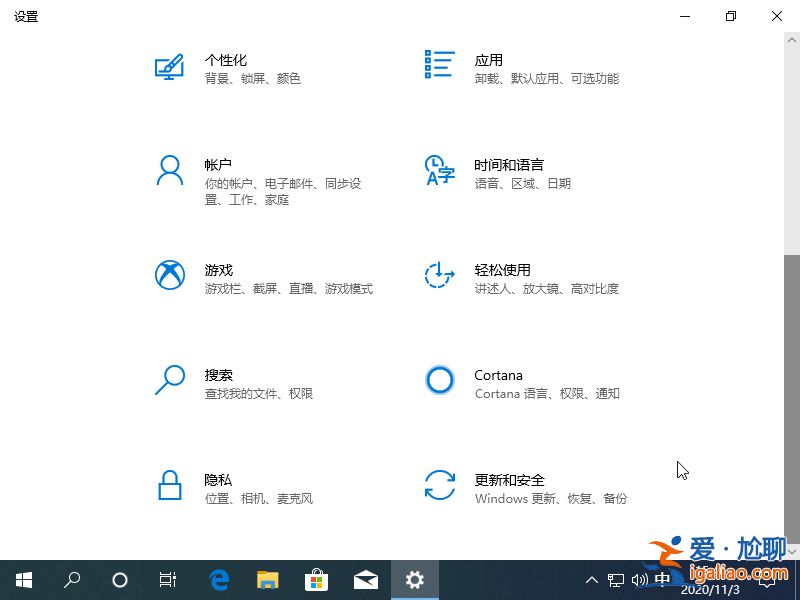This screenshot has height=600, width=800.
Task: Open Task View from the taskbar
Action: (x=168, y=580)
